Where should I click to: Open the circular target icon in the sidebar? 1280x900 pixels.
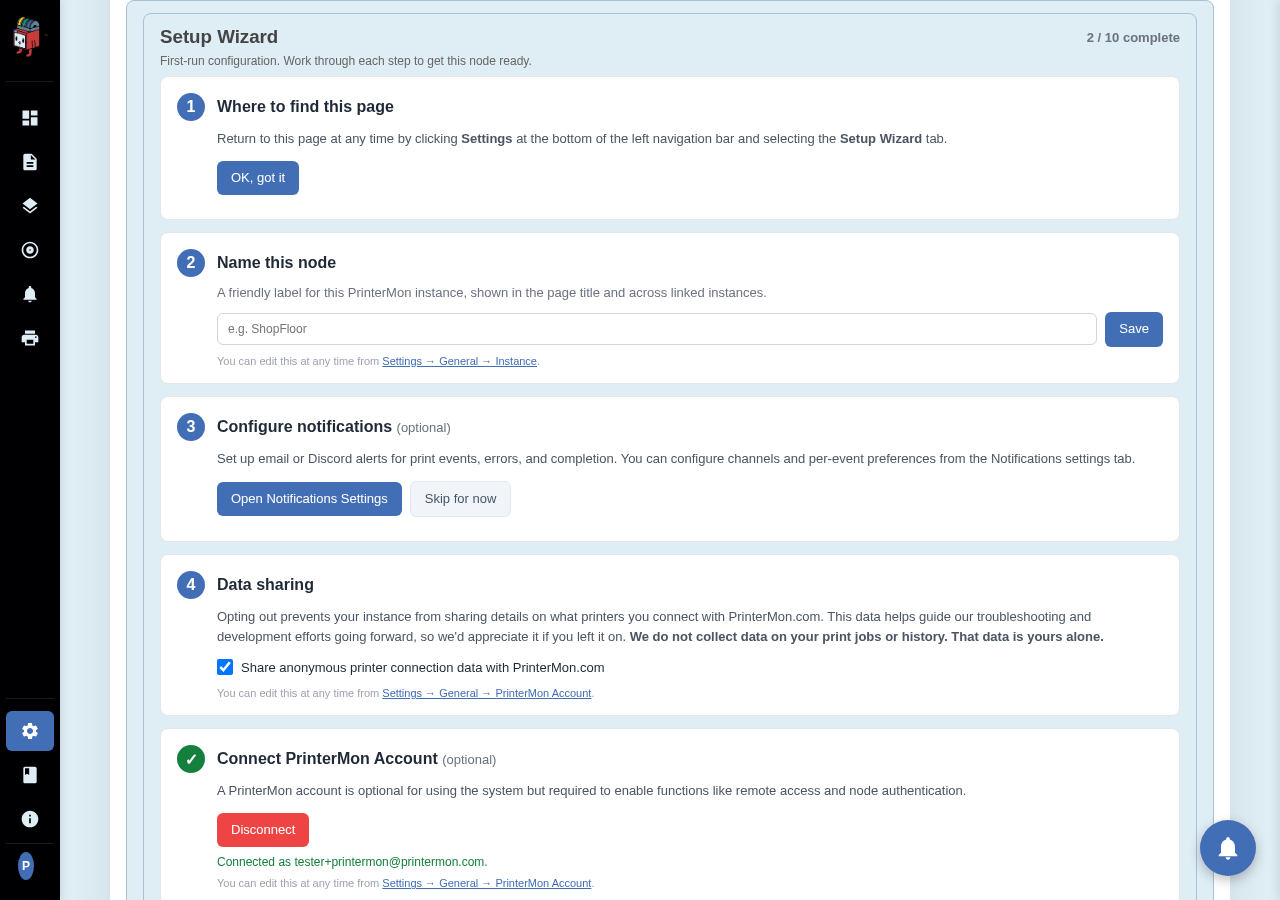[30, 250]
